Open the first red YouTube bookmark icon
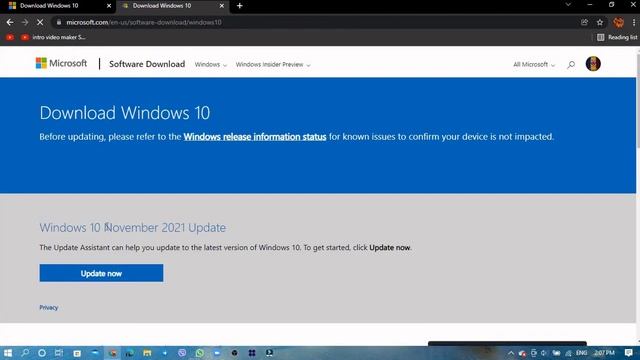 [10, 37]
